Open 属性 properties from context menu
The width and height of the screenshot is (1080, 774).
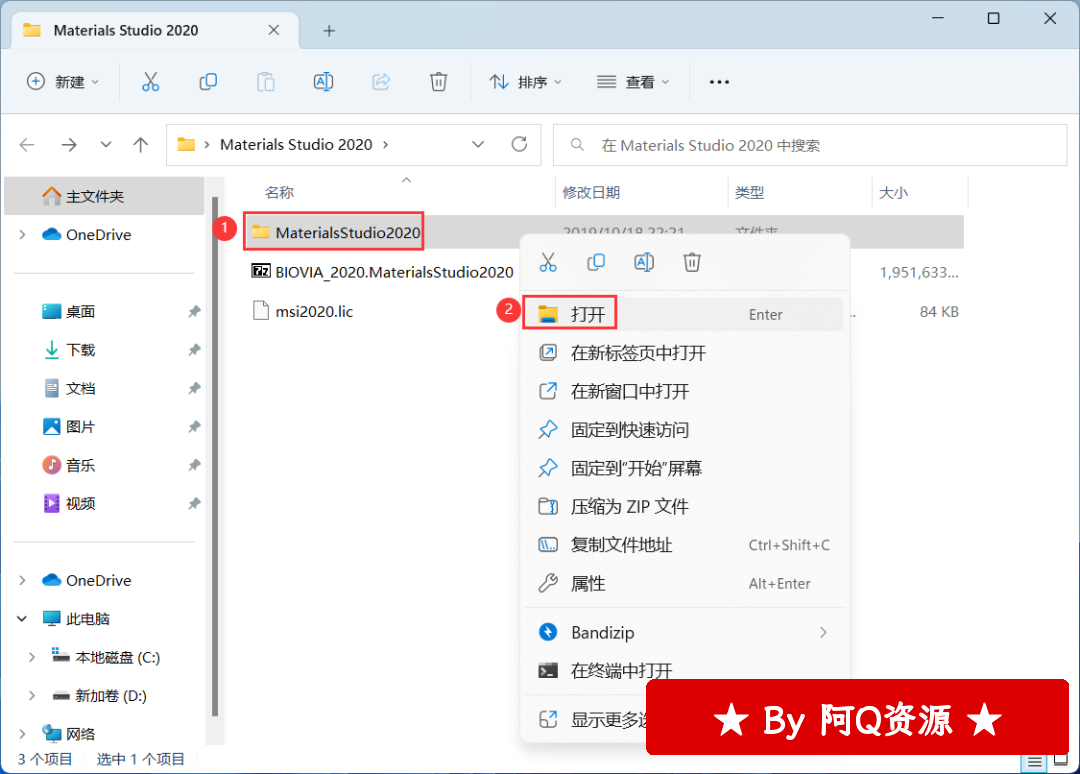588,583
